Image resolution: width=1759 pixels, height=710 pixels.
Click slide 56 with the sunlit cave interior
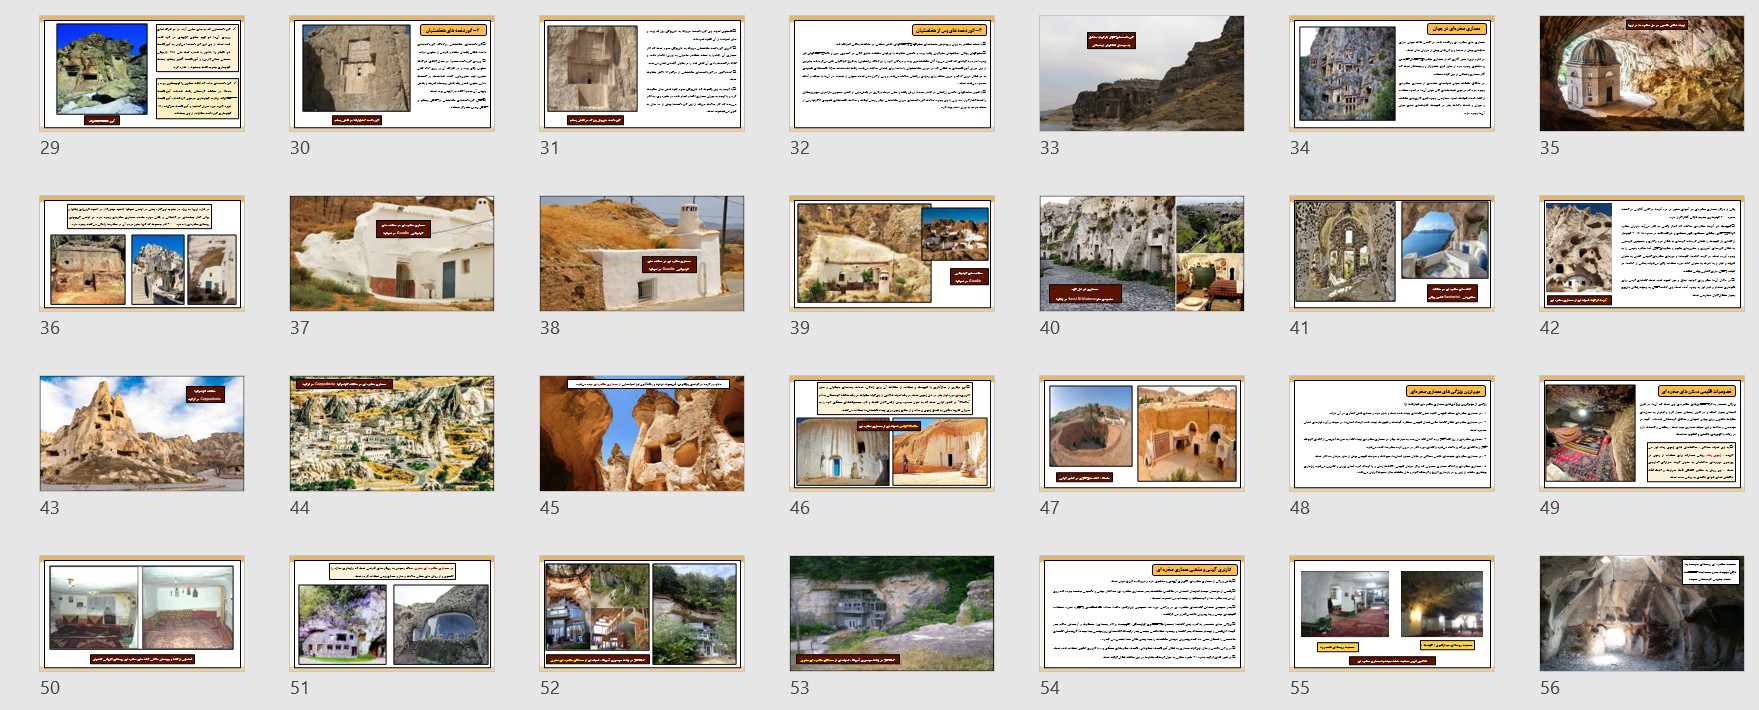coord(1641,613)
